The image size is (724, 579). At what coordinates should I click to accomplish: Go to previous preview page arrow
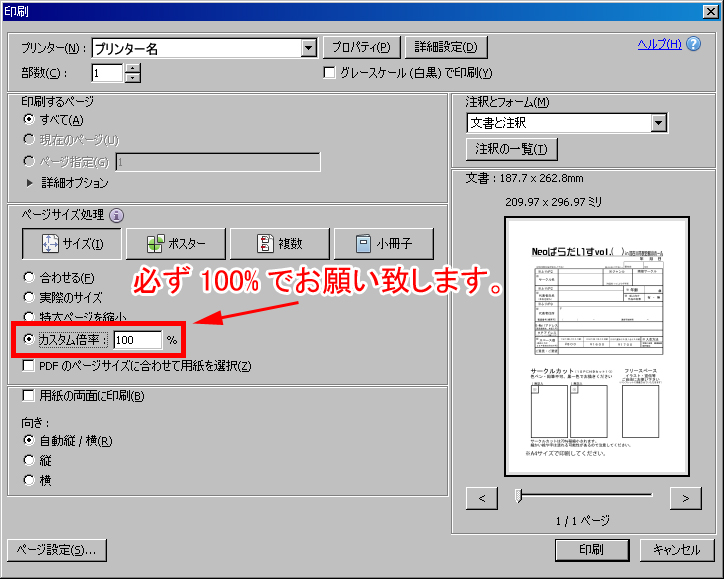point(482,497)
